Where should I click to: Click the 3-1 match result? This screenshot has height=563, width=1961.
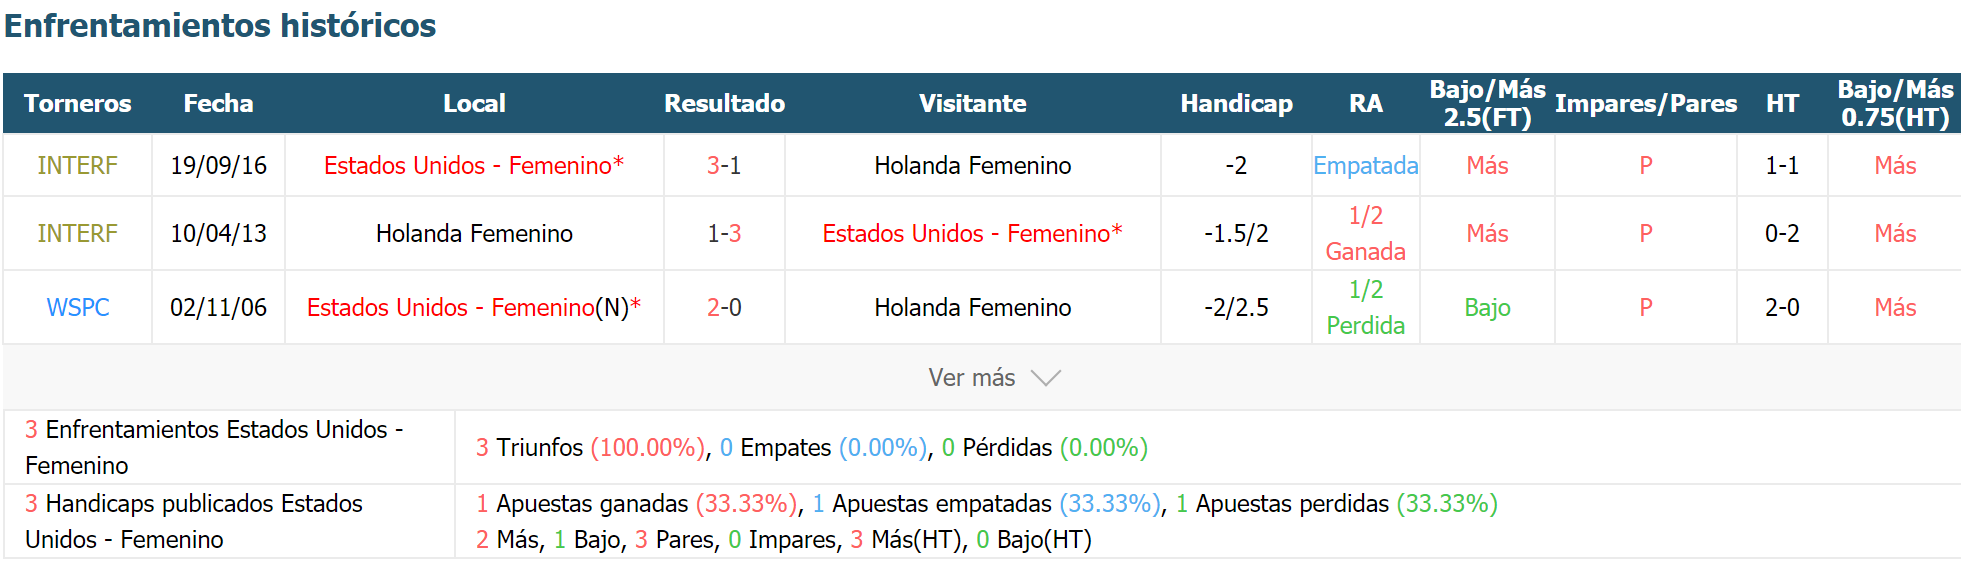(x=724, y=165)
